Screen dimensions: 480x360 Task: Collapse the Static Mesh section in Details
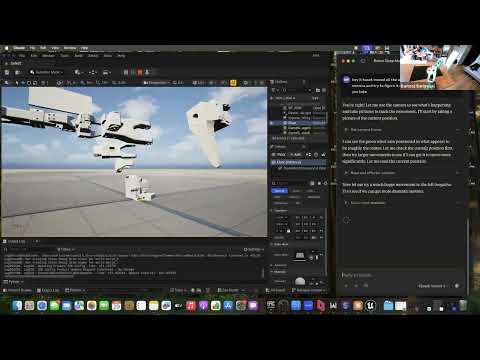pos(272,244)
